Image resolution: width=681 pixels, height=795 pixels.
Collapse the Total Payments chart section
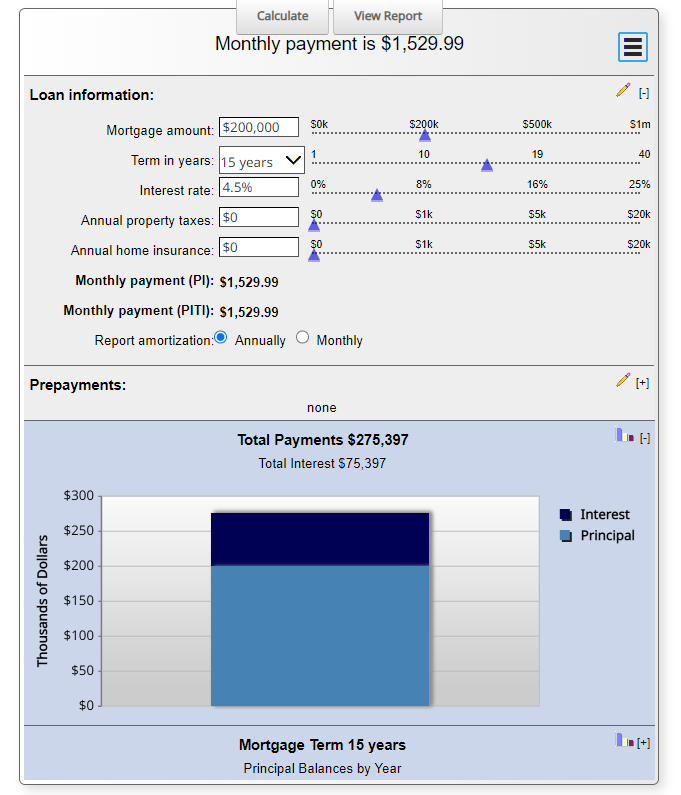[x=645, y=438]
